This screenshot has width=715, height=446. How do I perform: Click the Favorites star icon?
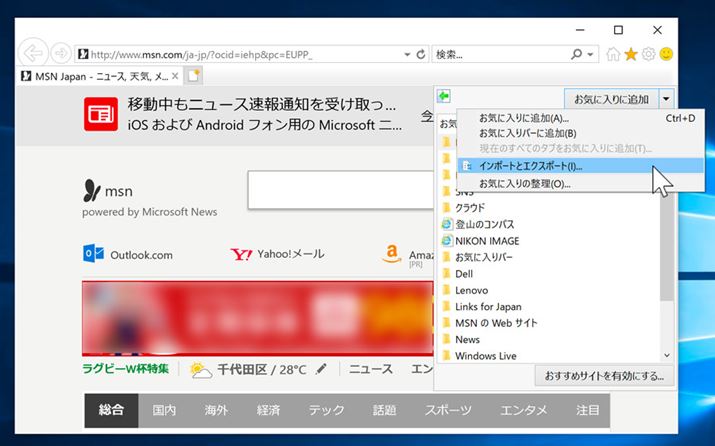point(631,54)
